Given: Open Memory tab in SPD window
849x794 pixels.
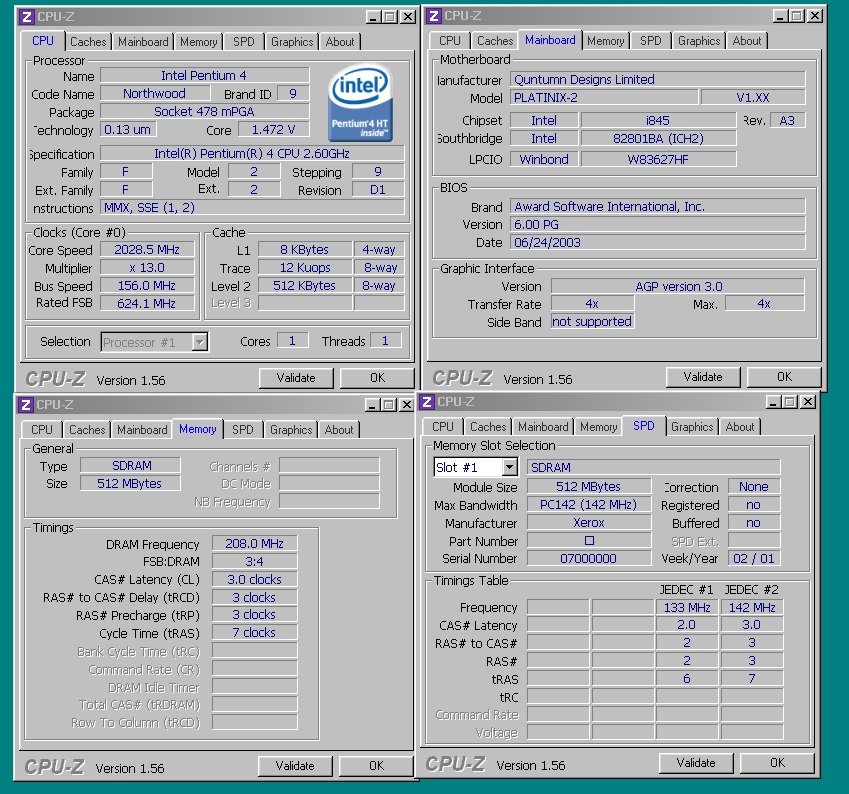Looking at the screenshot, I should click(598, 427).
